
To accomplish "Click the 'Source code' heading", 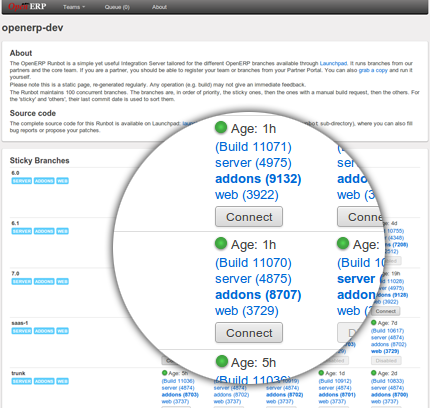I will pyautogui.click(x=33, y=113).
